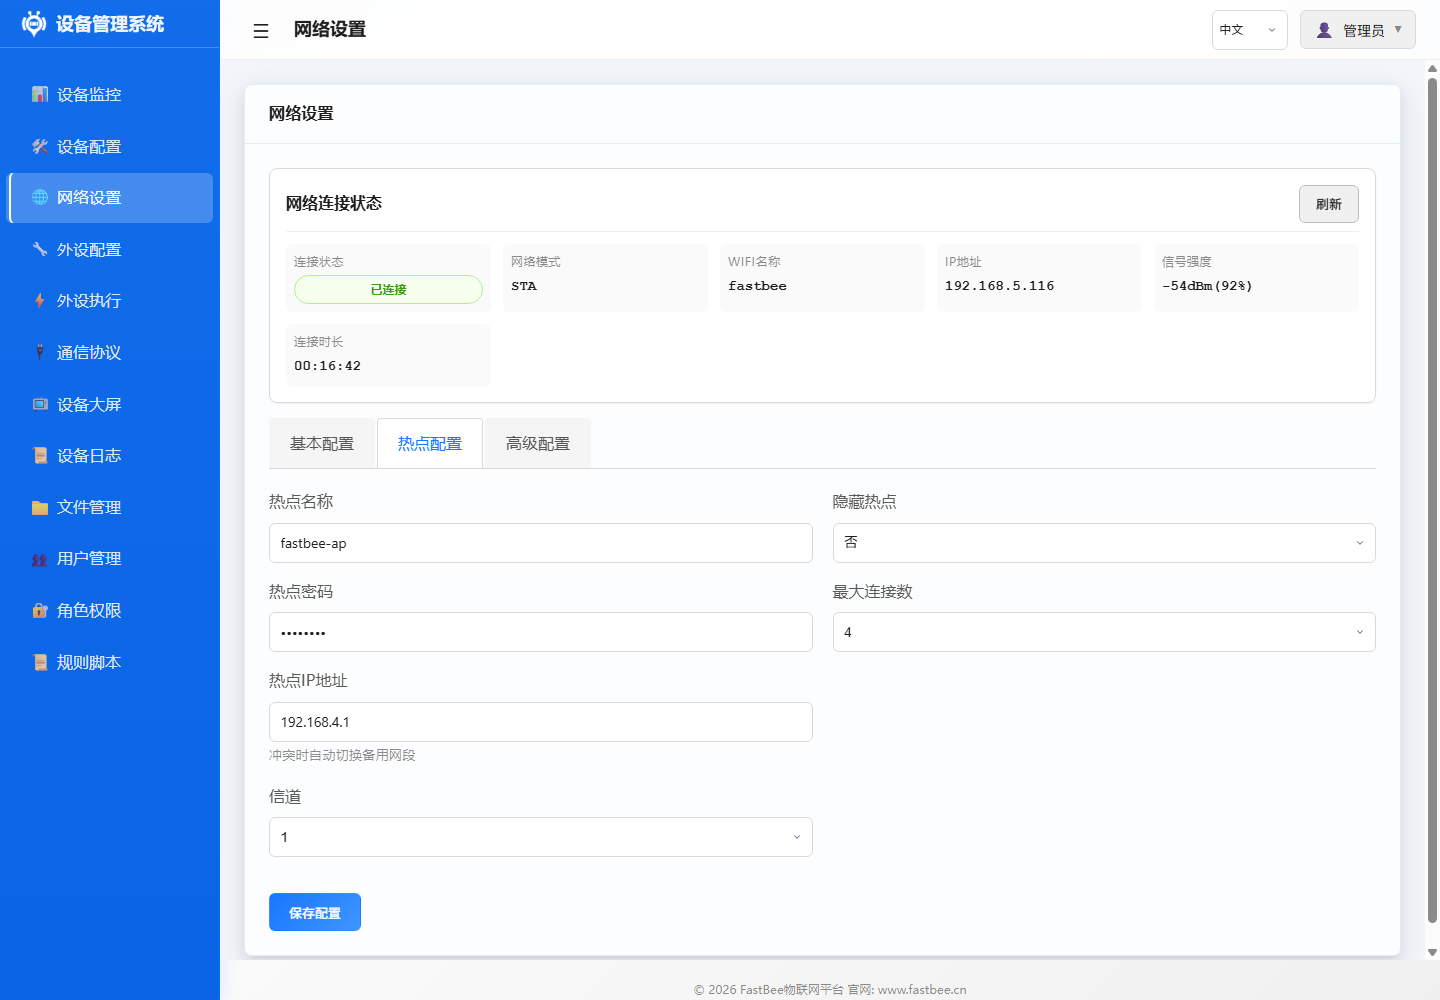Click the 规则脚本 script icon

(40, 662)
